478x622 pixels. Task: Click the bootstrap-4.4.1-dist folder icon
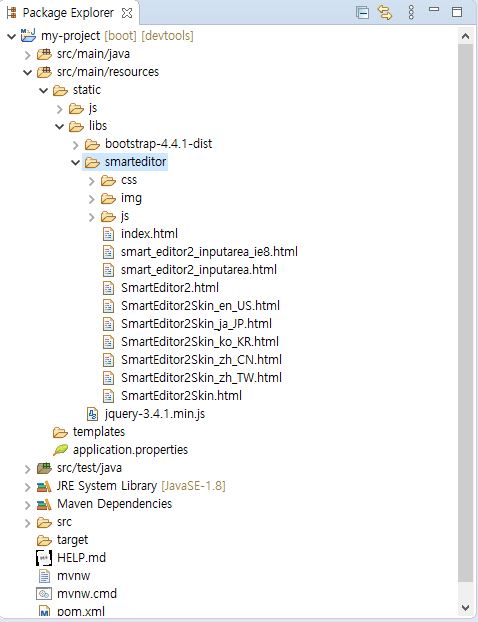point(92,144)
